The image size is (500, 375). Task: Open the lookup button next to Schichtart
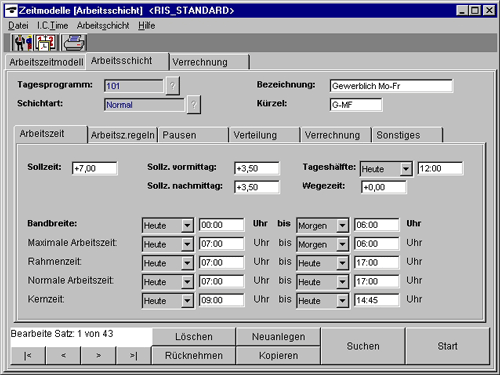point(194,105)
